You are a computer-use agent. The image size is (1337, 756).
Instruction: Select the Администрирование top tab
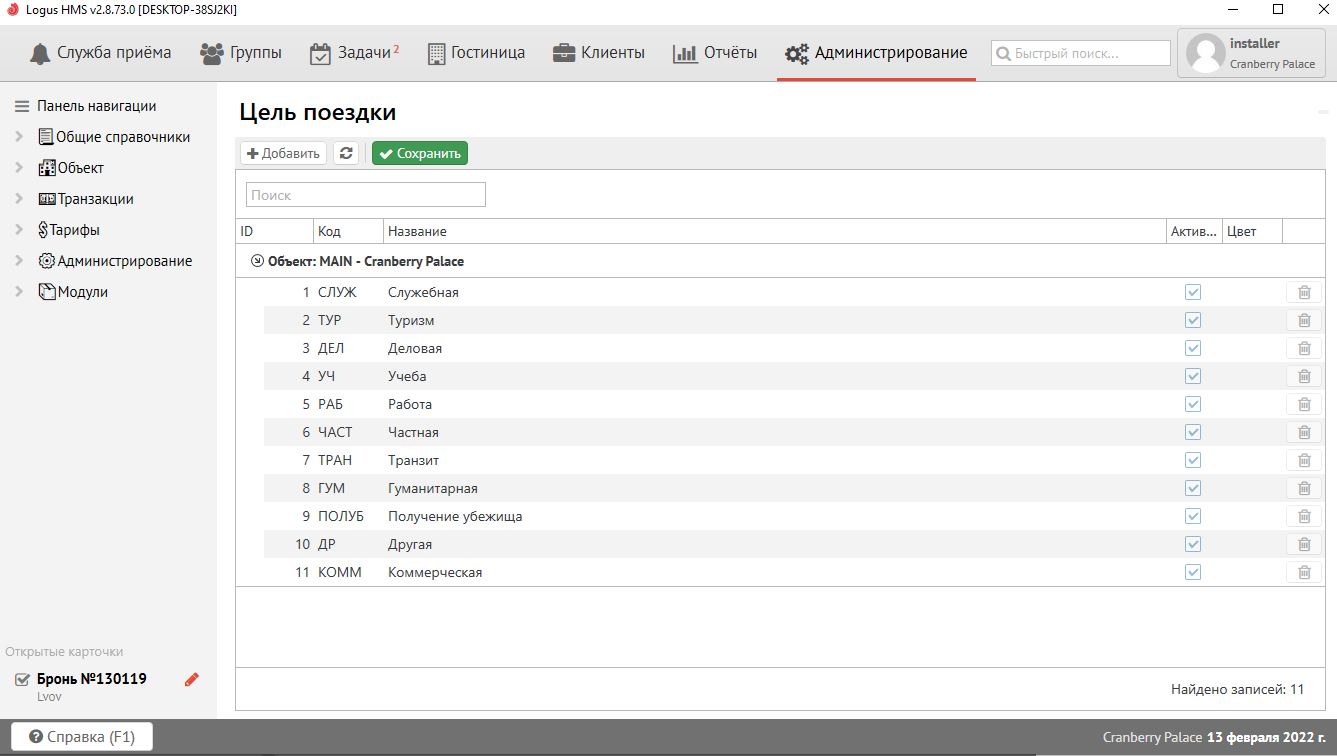click(877, 53)
